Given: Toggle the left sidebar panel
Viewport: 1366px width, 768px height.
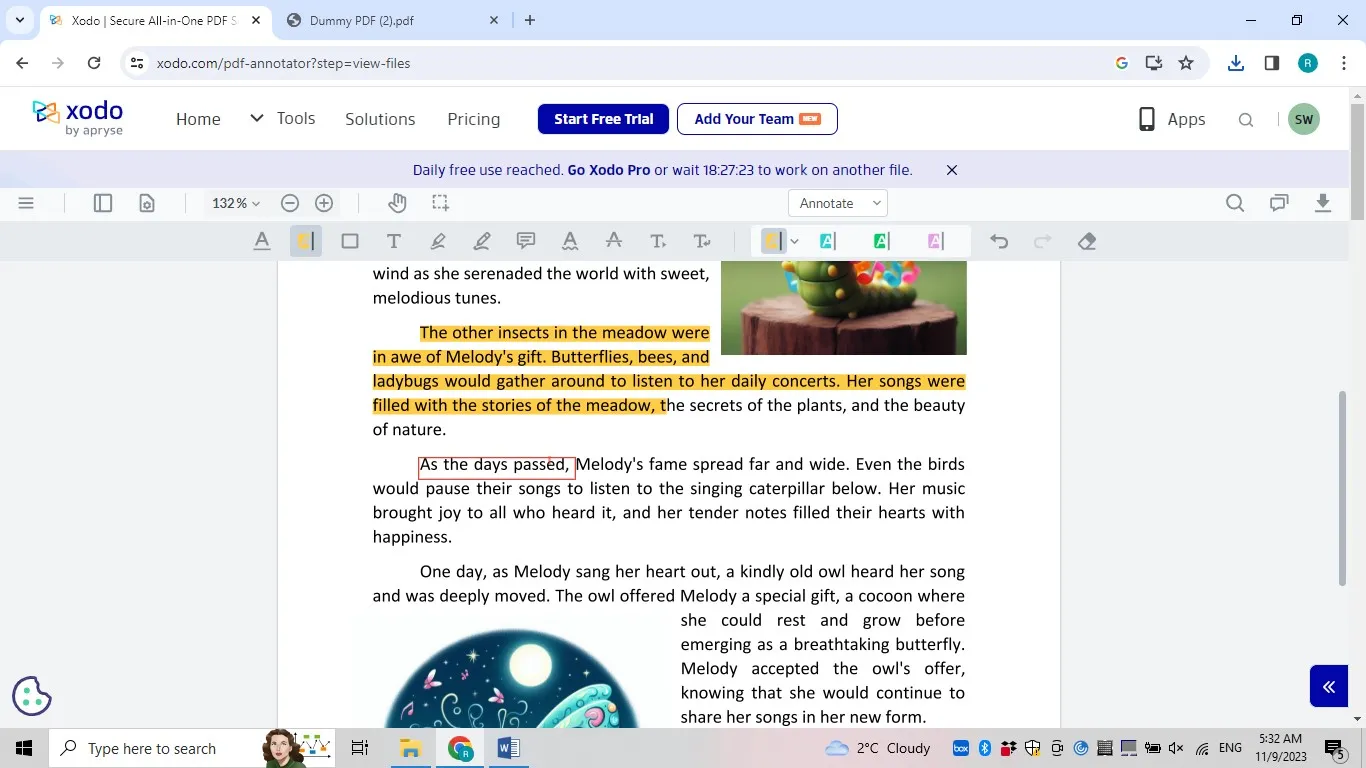Looking at the screenshot, I should [101, 203].
